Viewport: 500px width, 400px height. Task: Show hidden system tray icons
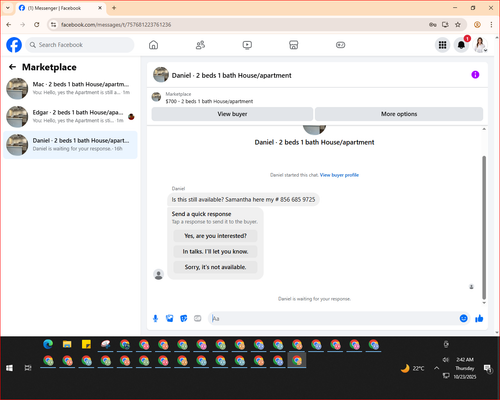coord(436,368)
